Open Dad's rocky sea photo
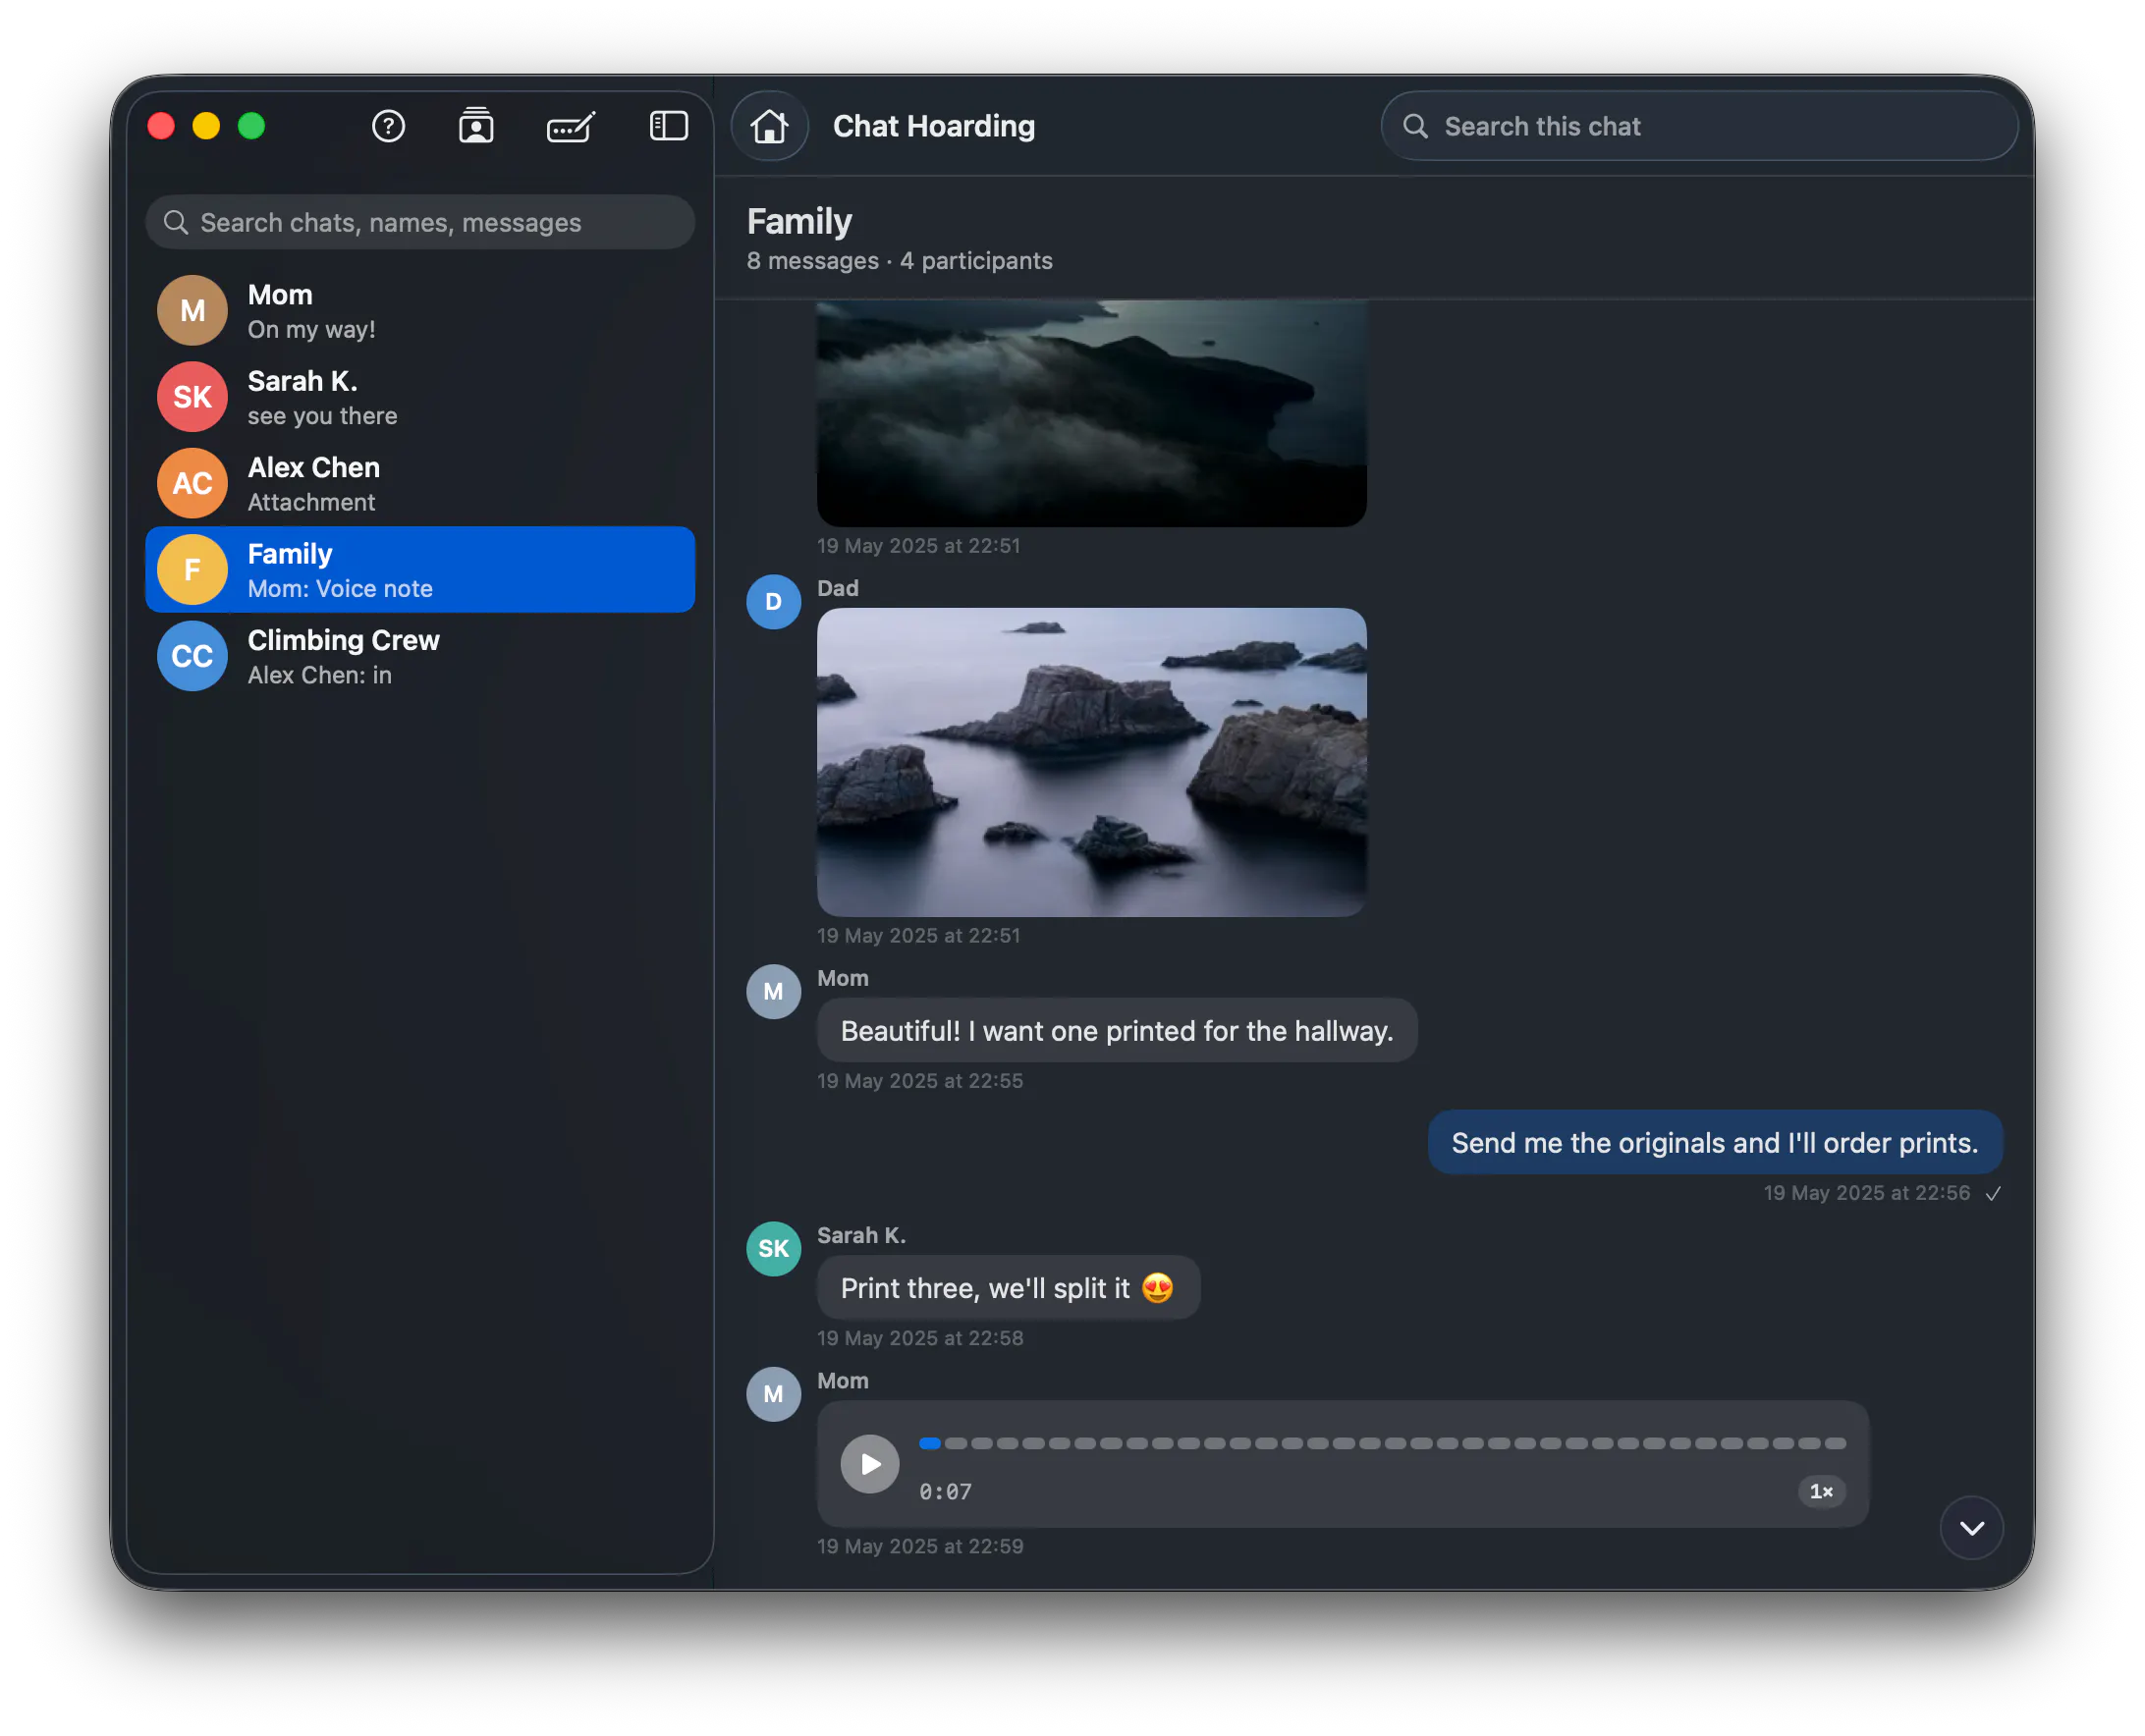 (1091, 762)
